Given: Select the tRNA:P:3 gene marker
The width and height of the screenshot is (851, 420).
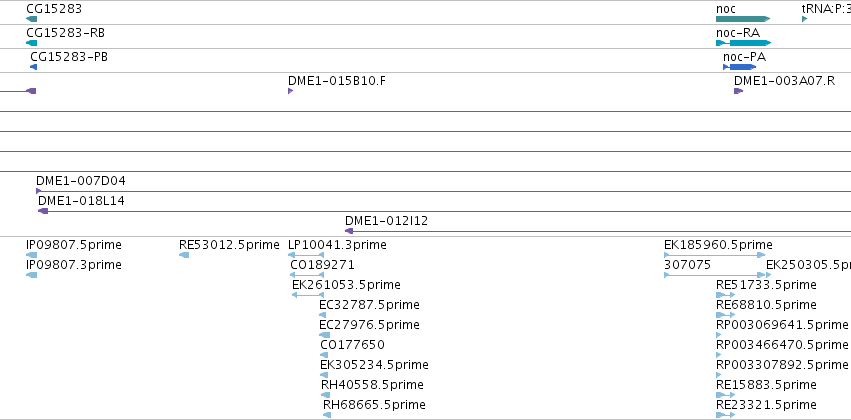Looking at the screenshot, I should [804, 19].
